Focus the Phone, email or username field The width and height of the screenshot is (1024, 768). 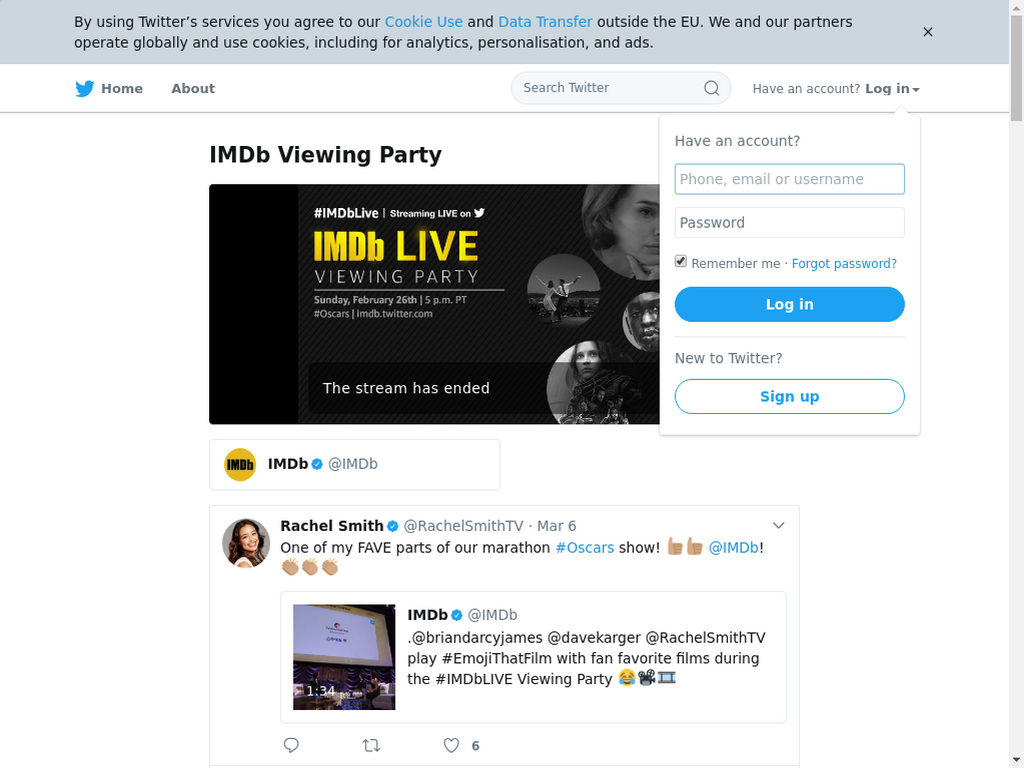[790, 179]
